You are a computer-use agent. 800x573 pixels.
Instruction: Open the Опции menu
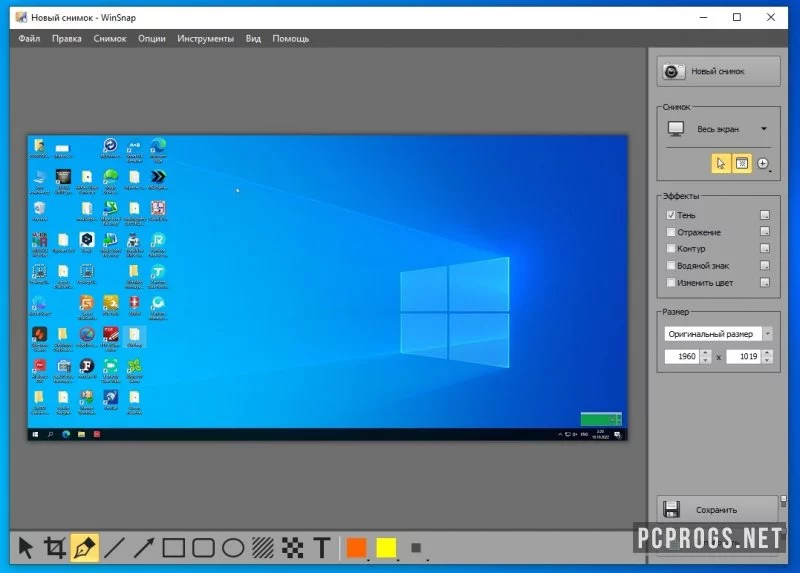[x=152, y=39]
